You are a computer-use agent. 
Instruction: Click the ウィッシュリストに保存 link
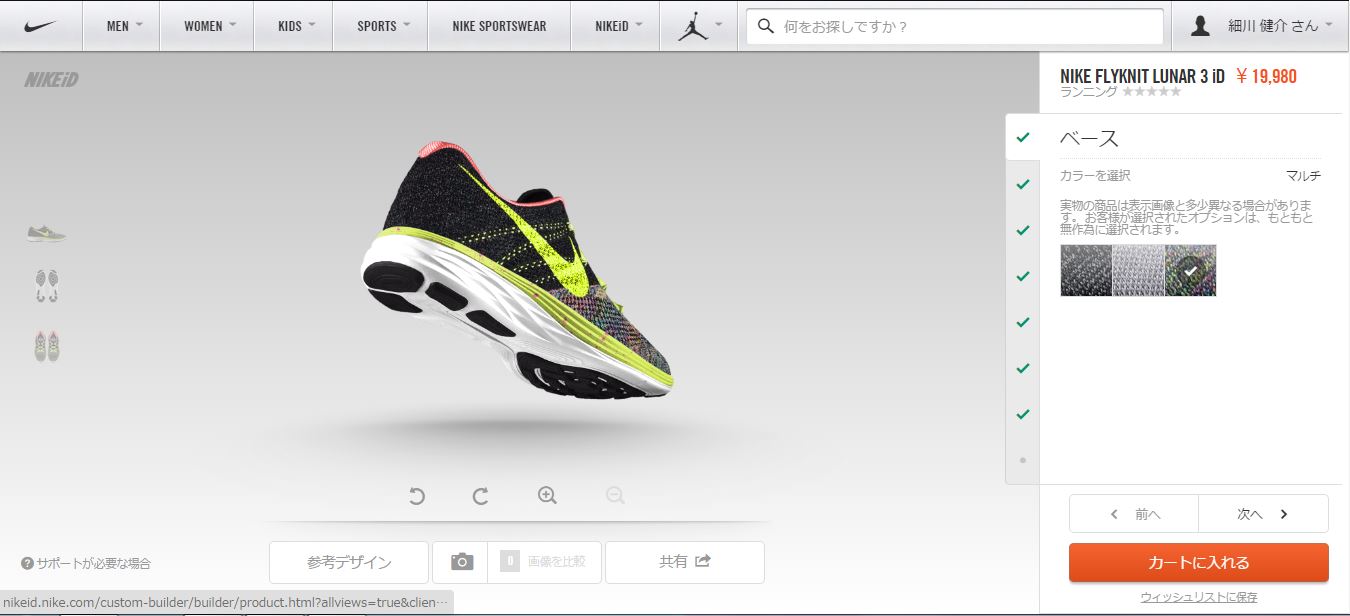(x=1199, y=597)
